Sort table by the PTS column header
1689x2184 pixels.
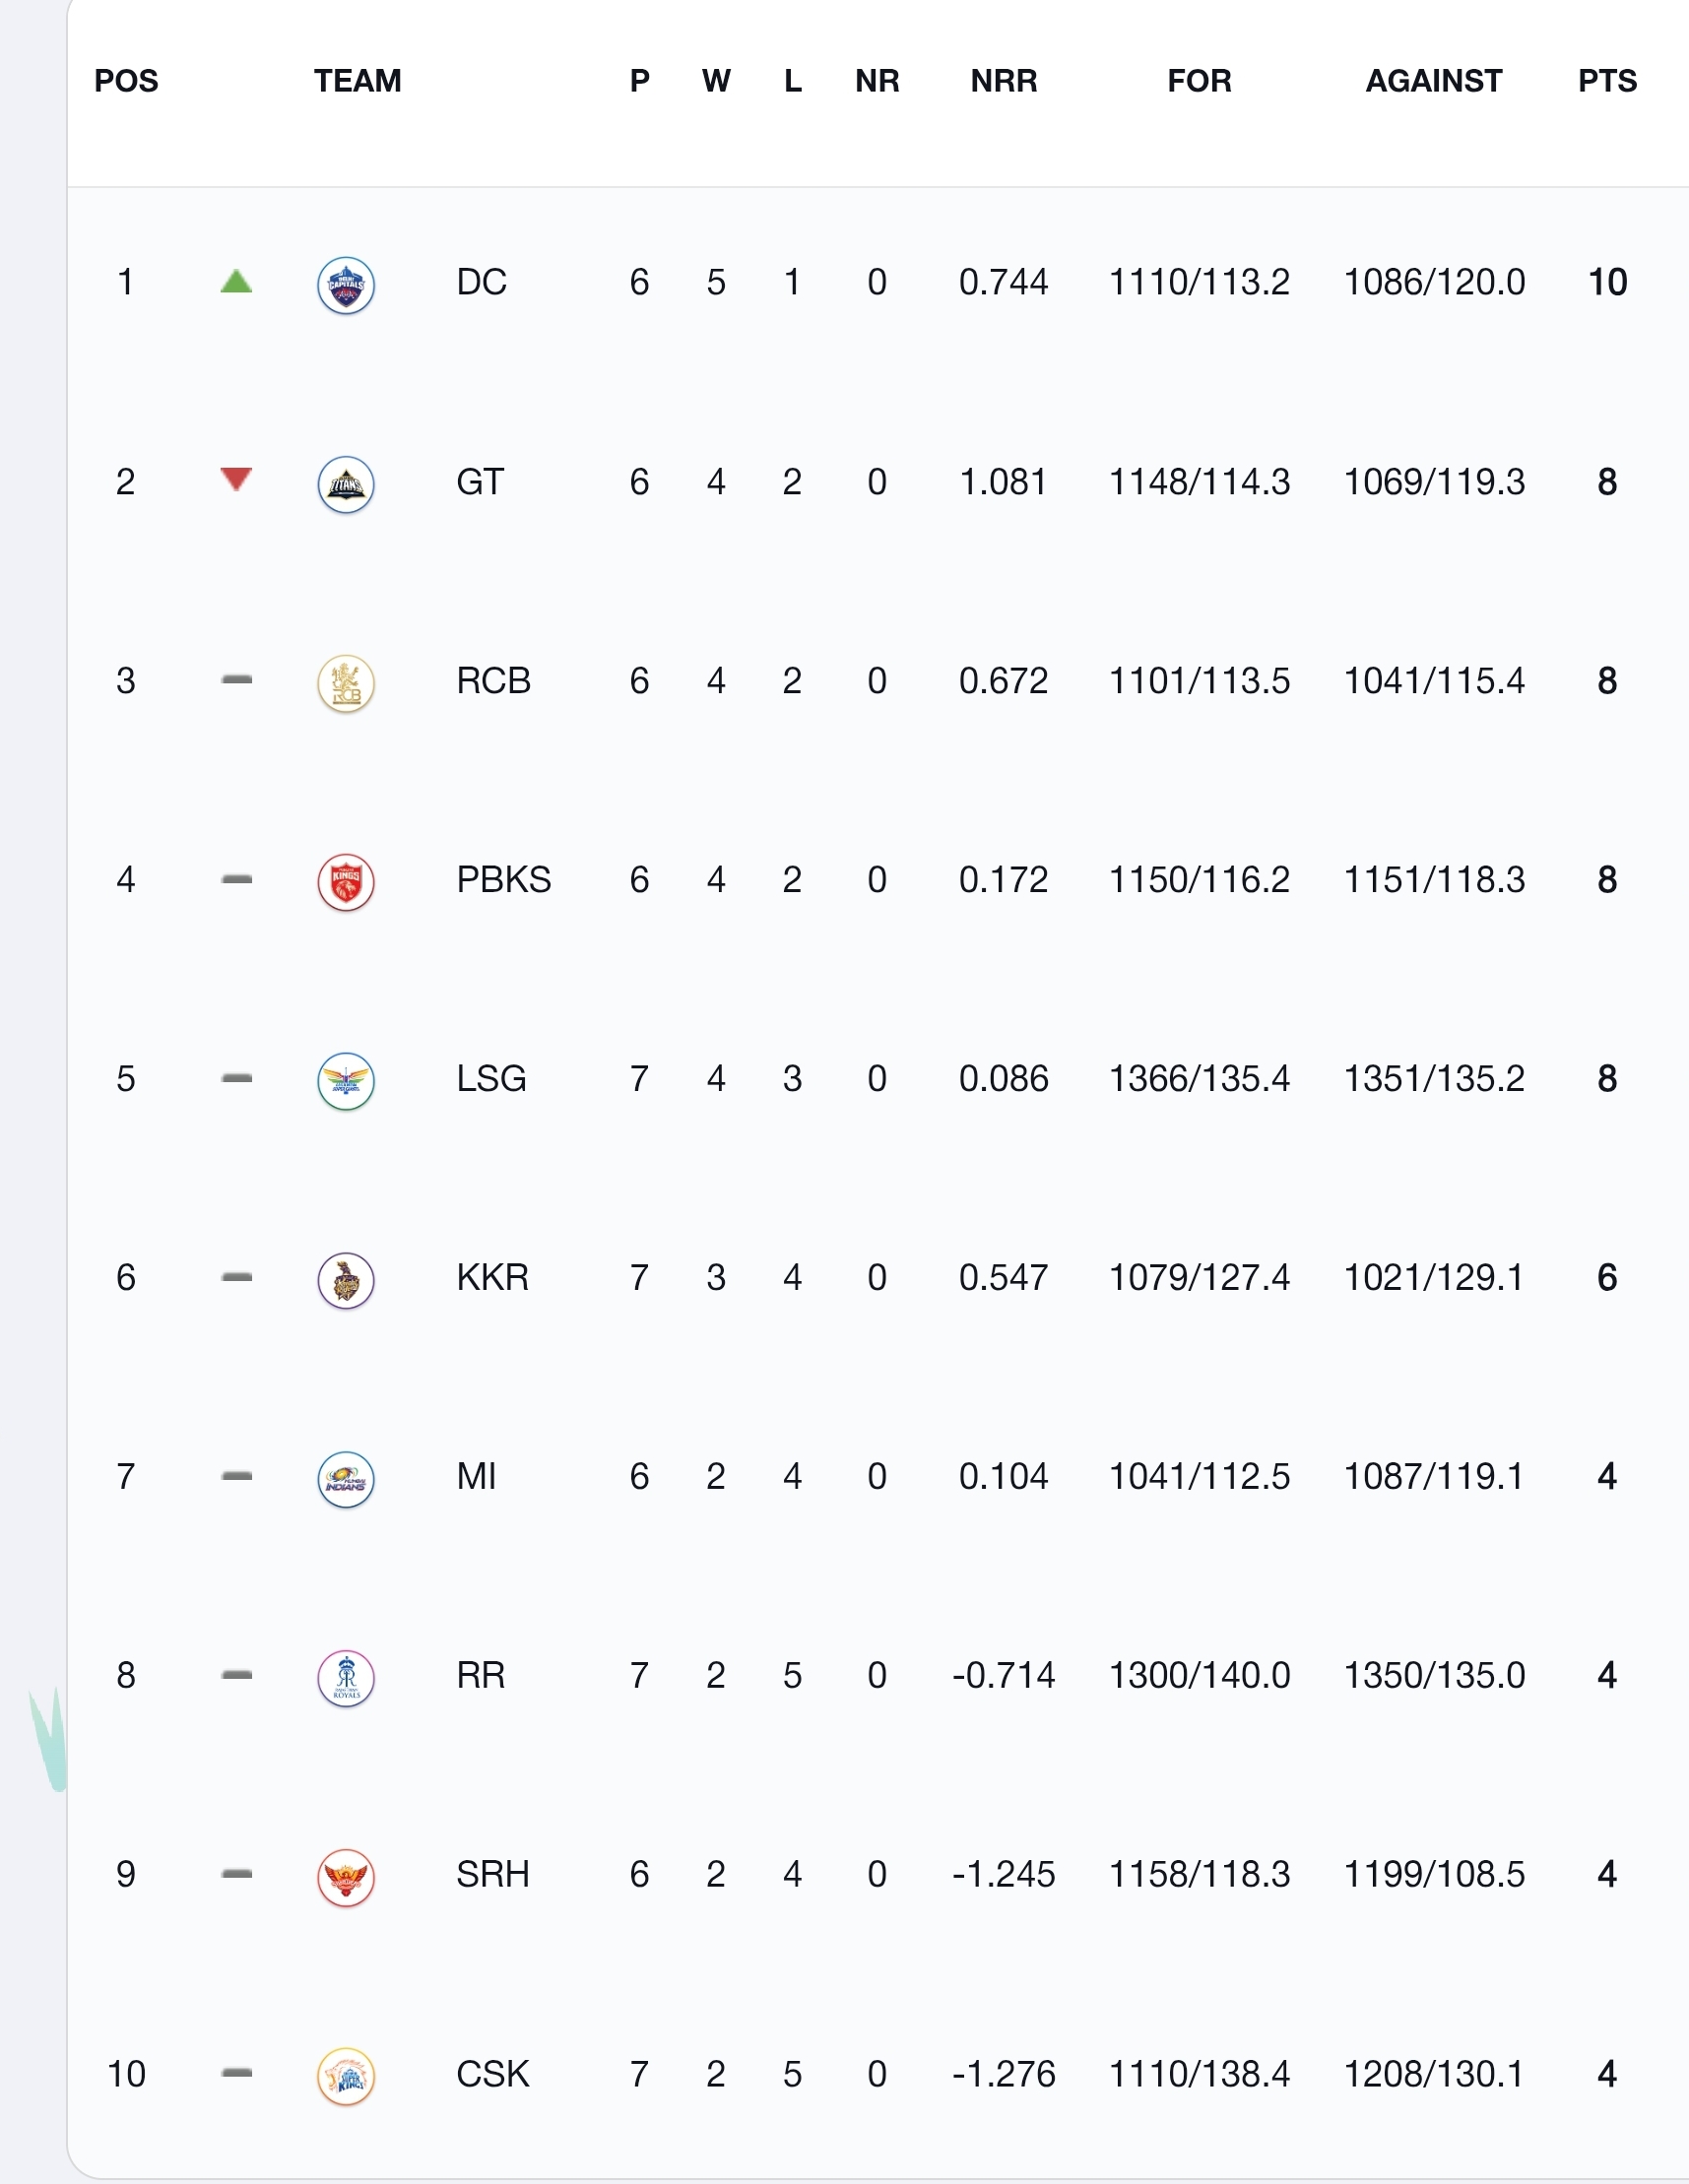pos(1607,81)
